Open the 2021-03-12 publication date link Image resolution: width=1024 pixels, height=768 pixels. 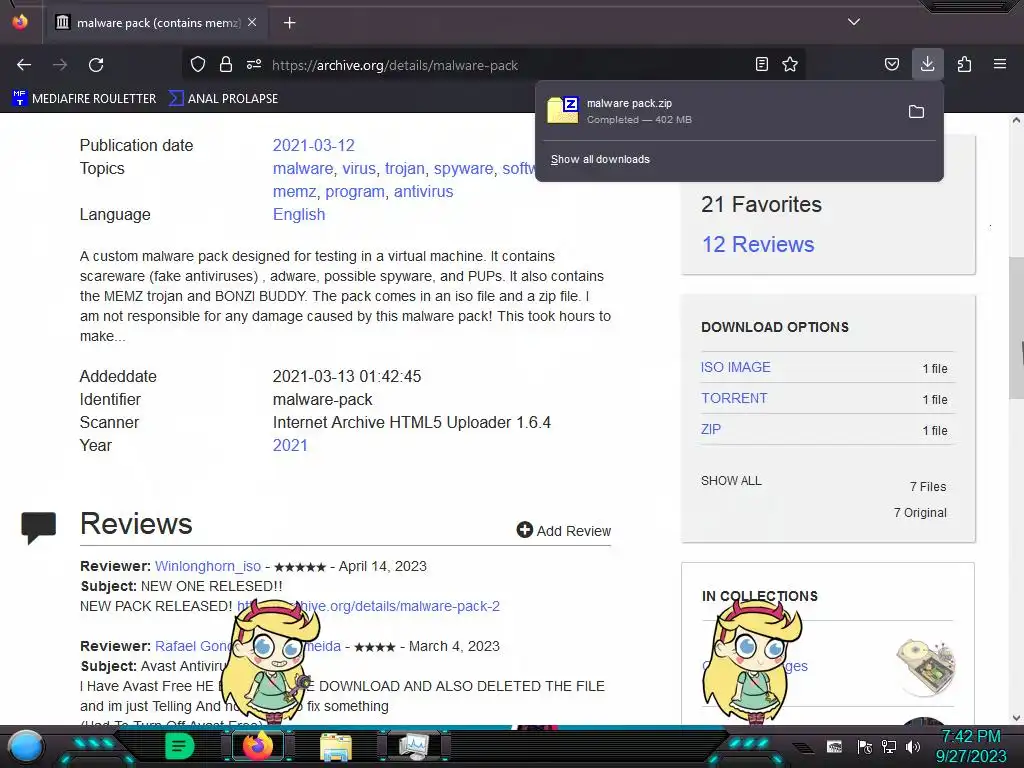tap(313, 145)
